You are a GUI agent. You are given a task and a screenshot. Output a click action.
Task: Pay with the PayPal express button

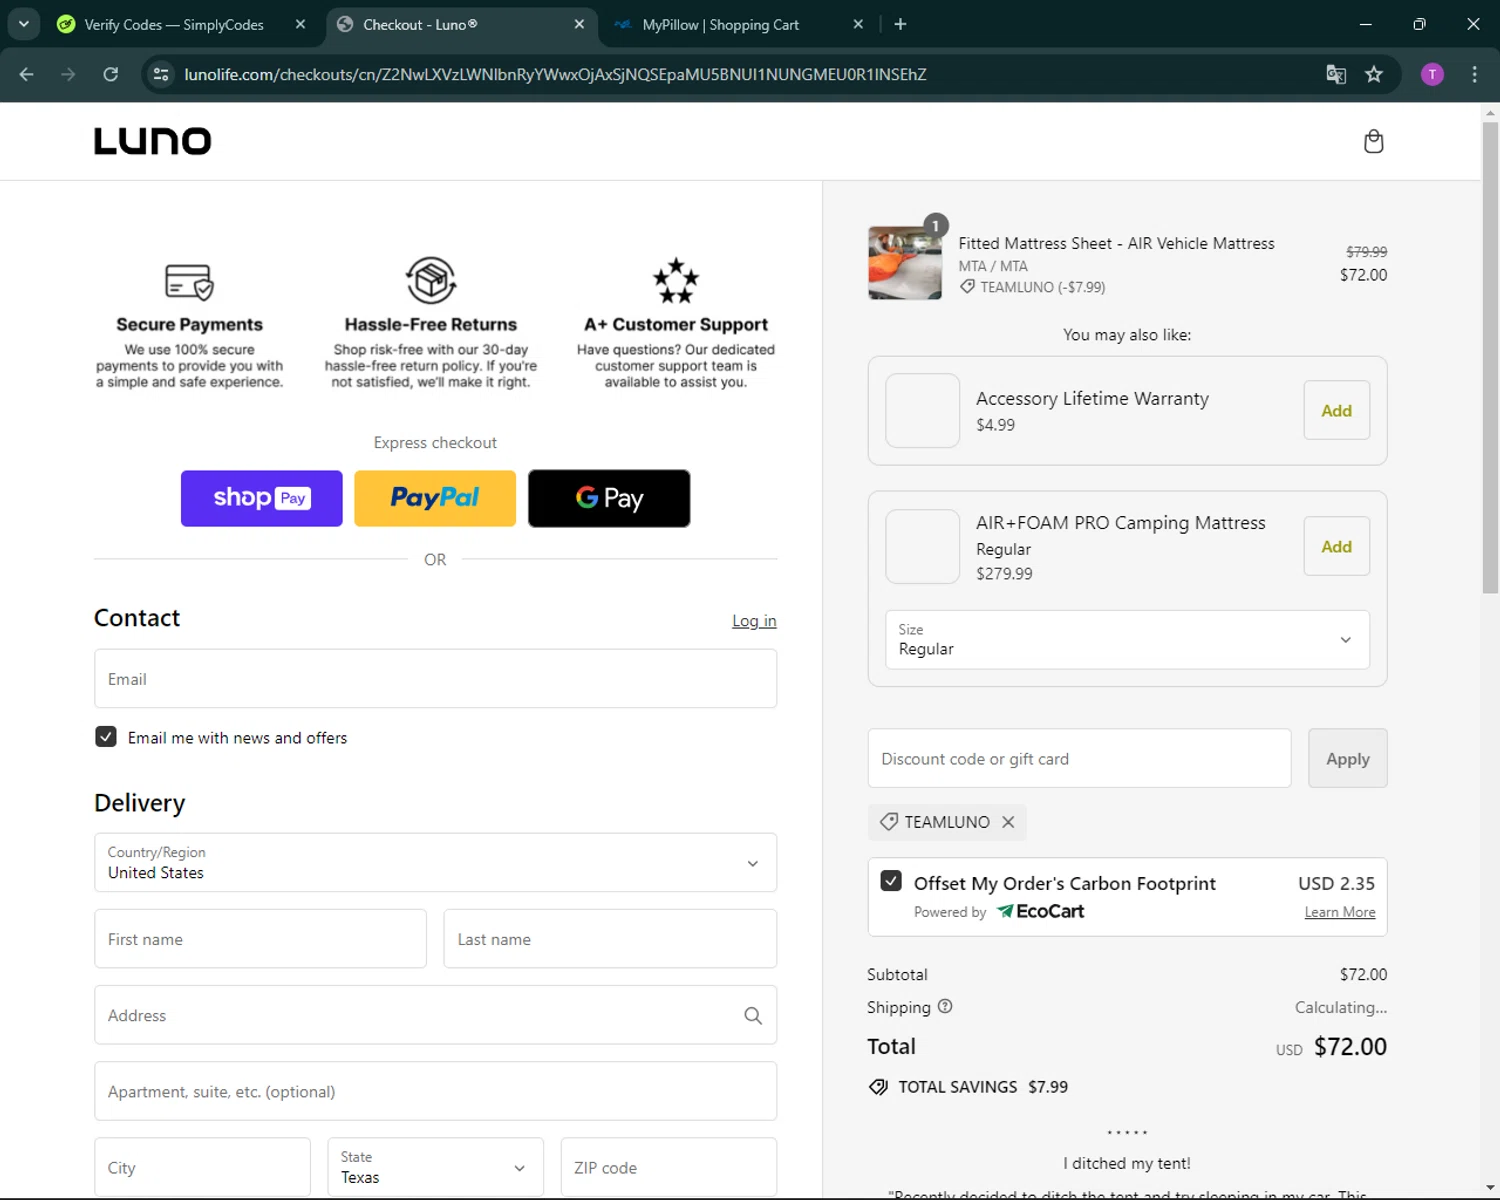(435, 498)
